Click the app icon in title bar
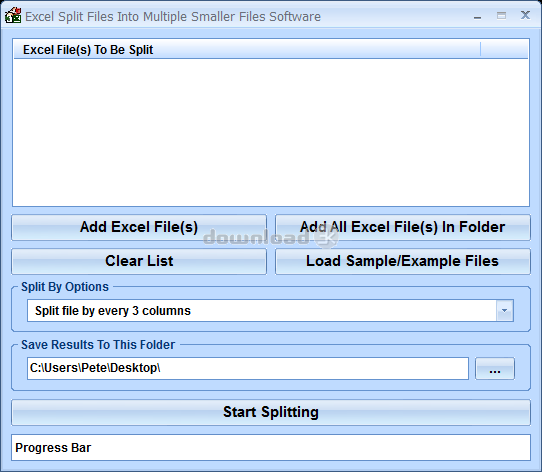Image resolution: width=542 pixels, height=472 pixels. (x=13, y=16)
